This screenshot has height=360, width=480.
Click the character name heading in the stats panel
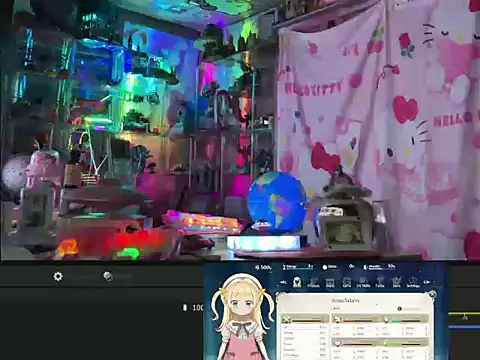(x=345, y=300)
